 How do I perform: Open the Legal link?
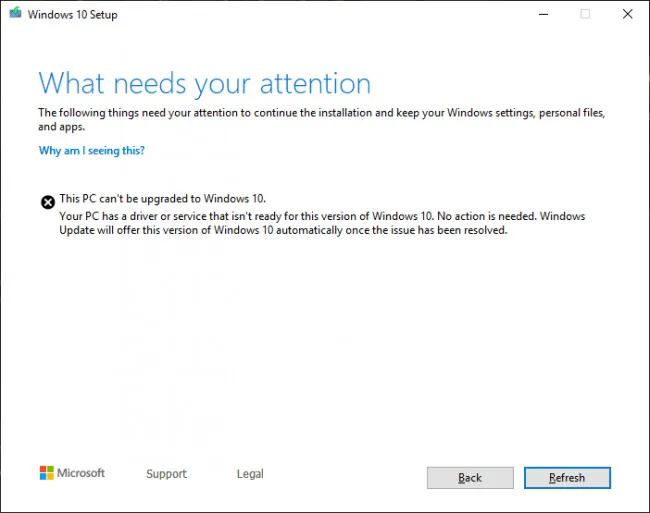[x=250, y=474]
